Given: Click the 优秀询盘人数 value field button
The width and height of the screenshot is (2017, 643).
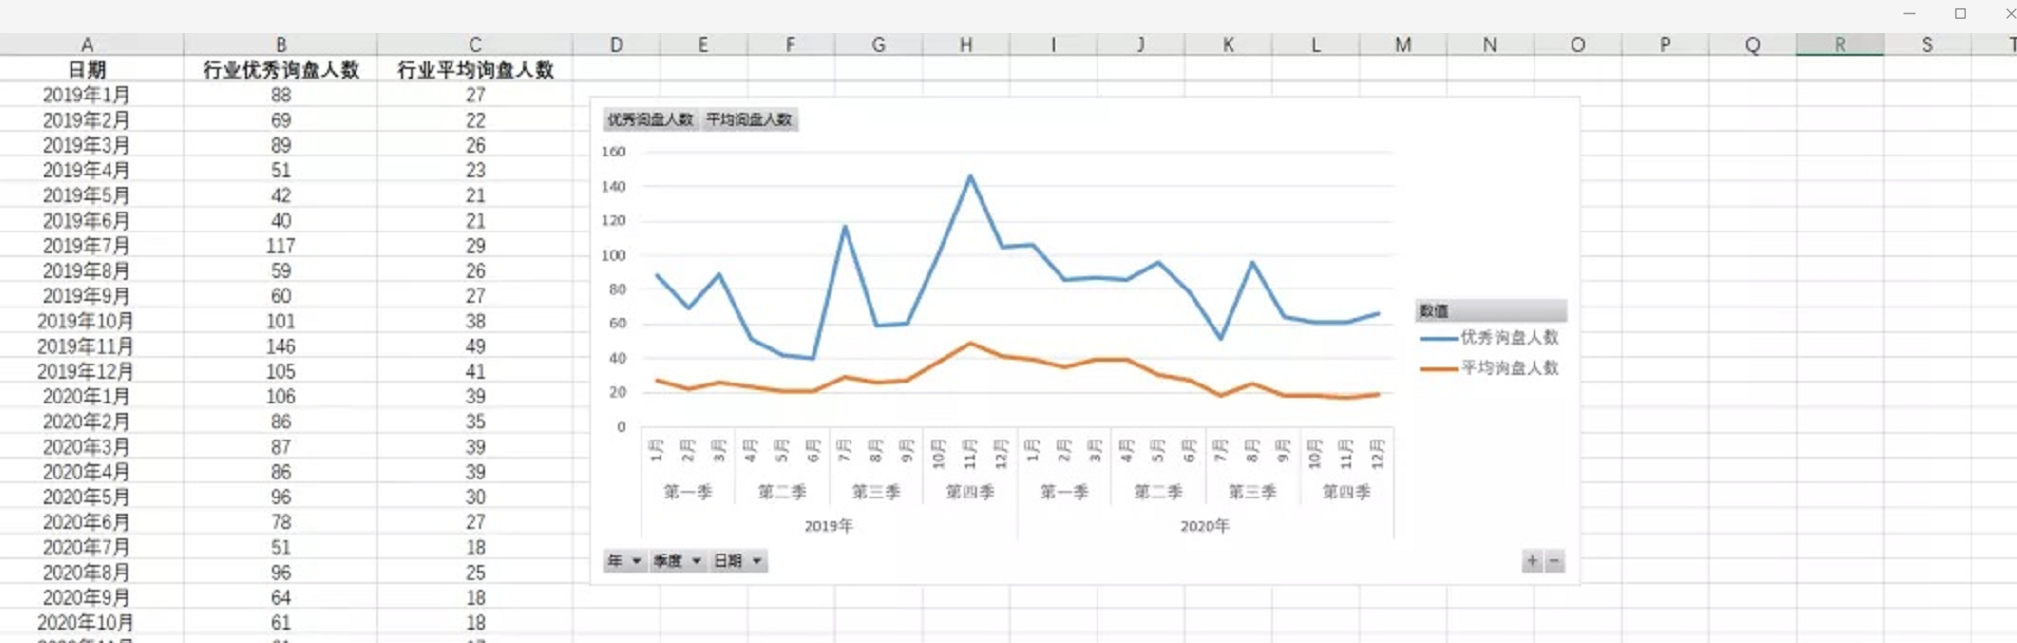Looking at the screenshot, I should coord(650,120).
